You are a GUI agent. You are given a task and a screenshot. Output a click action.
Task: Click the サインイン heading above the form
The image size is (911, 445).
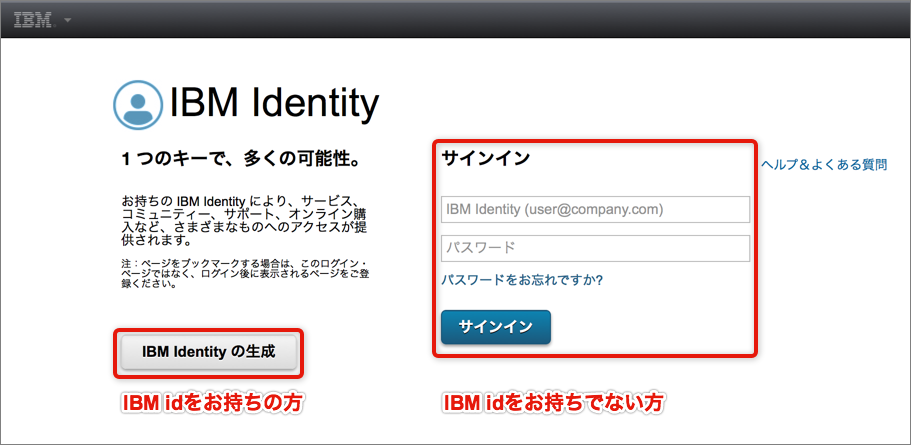(x=486, y=158)
